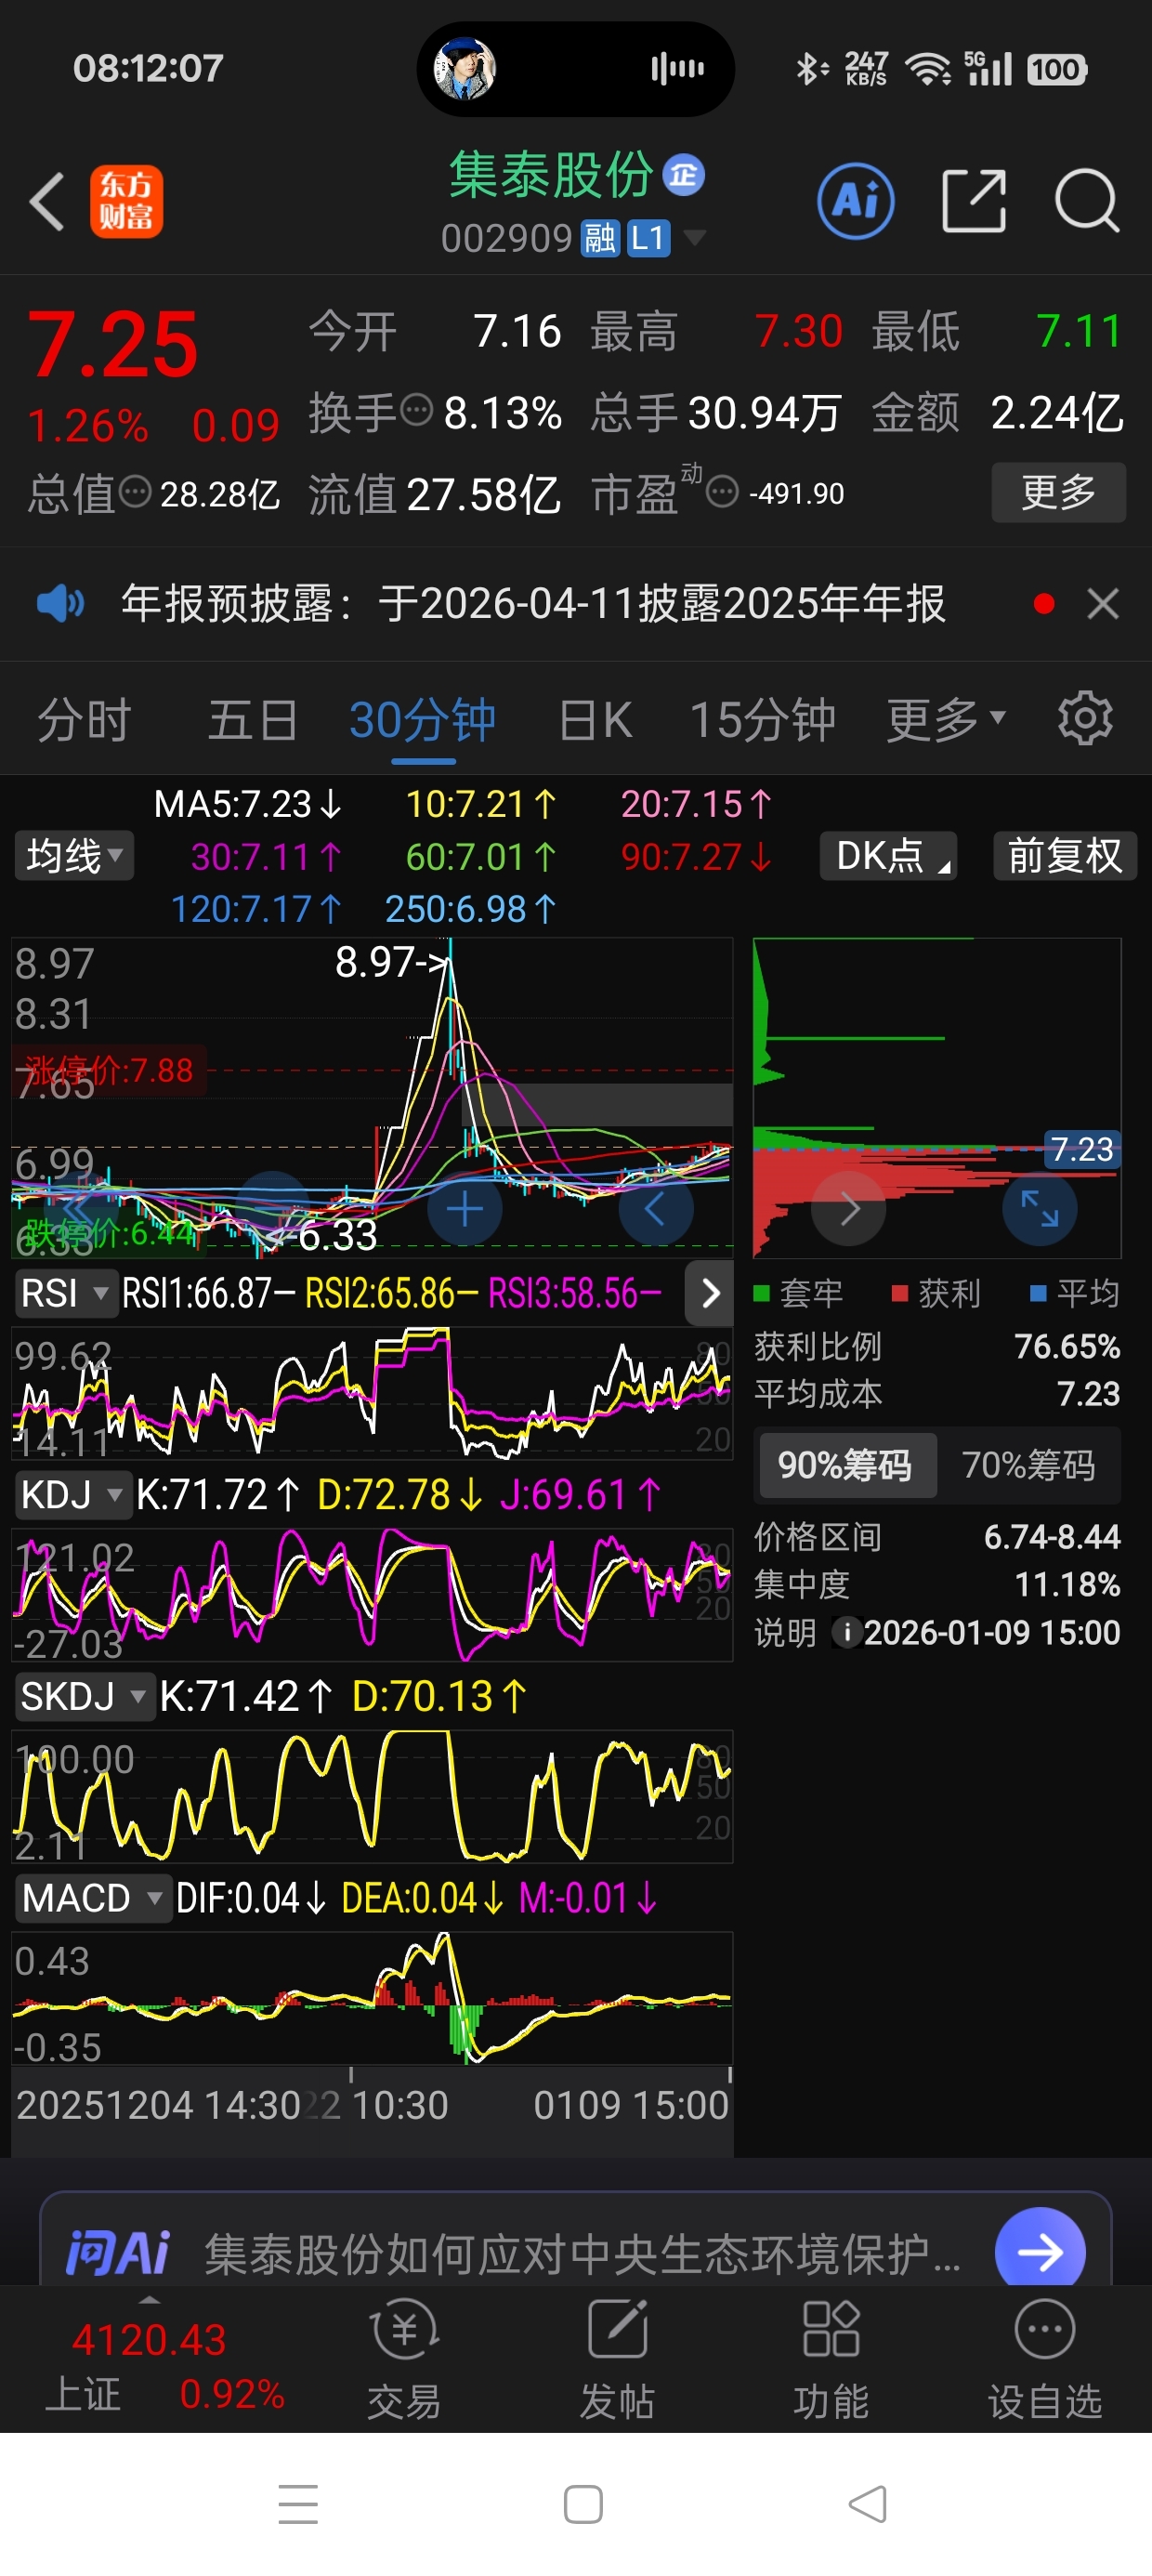Tap the 套牢 green legend swatch
1152x2576 pixels.
[x=761, y=1293]
